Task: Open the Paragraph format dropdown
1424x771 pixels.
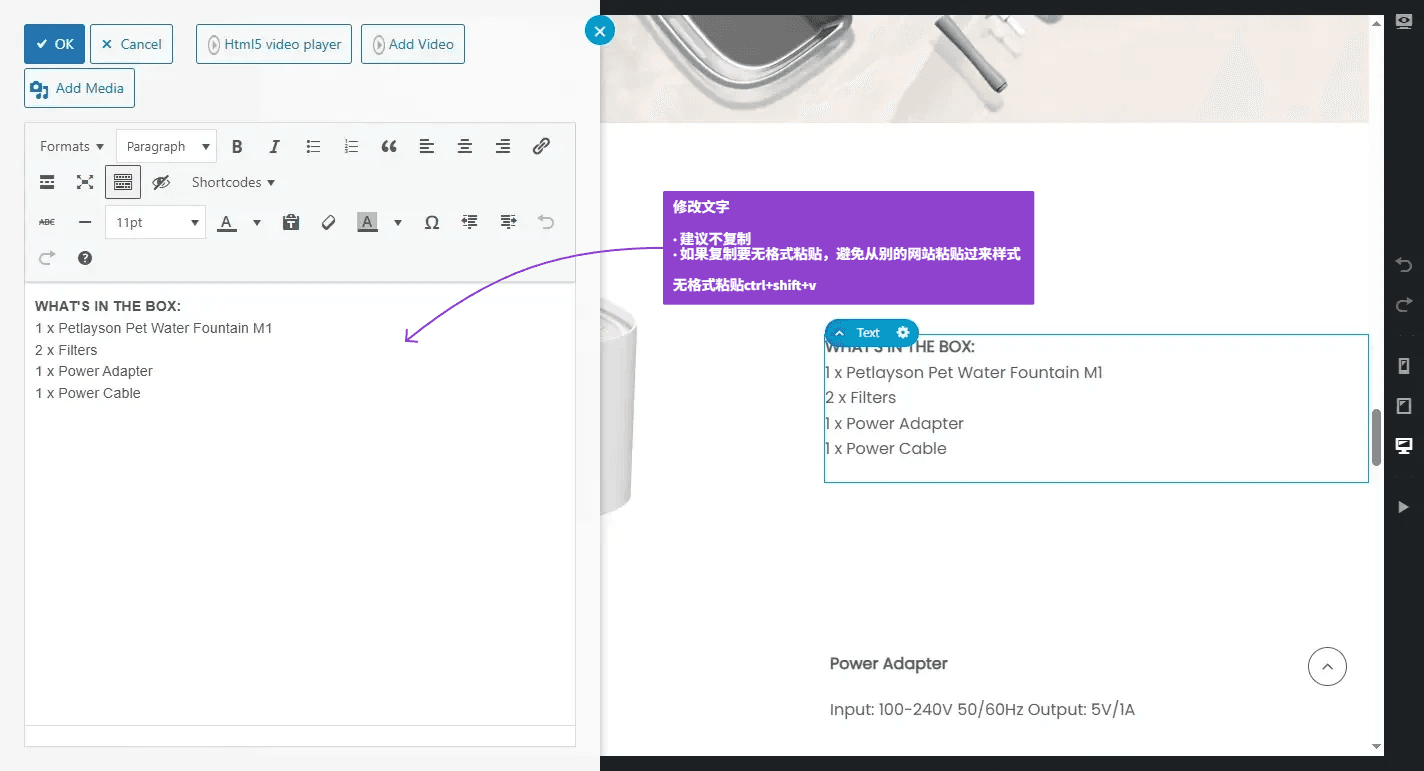Action: pos(166,147)
